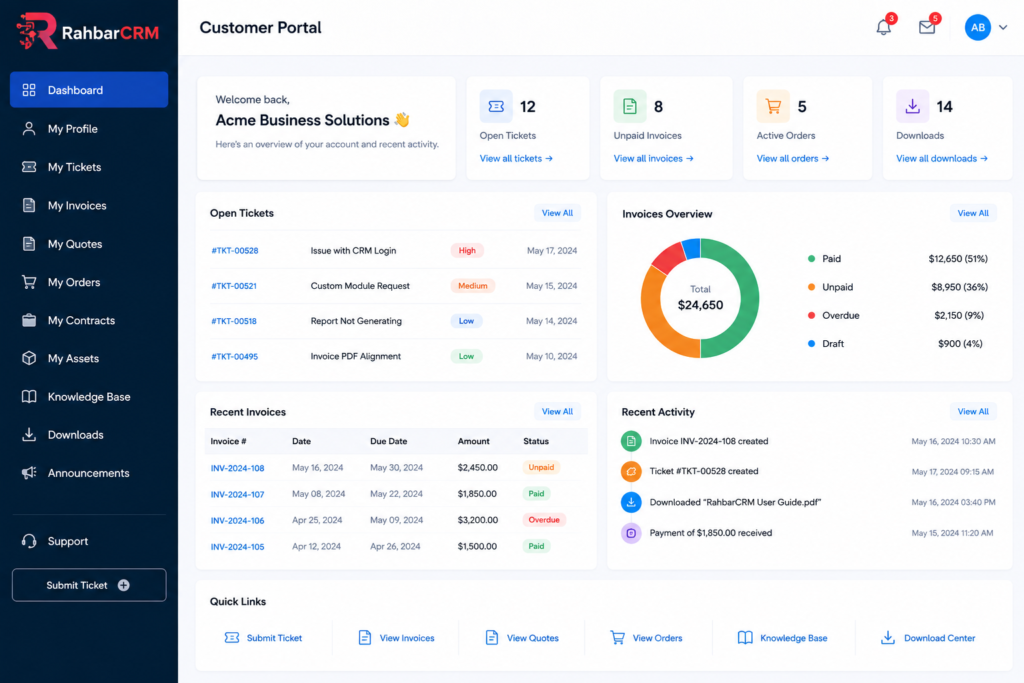Open ticket #TKT-00518

[x=234, y=321]
